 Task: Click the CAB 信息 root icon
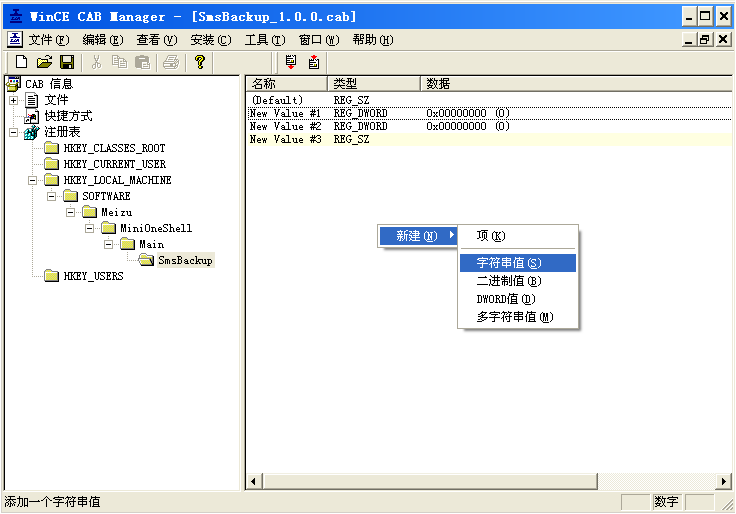(x=13, y=84)
